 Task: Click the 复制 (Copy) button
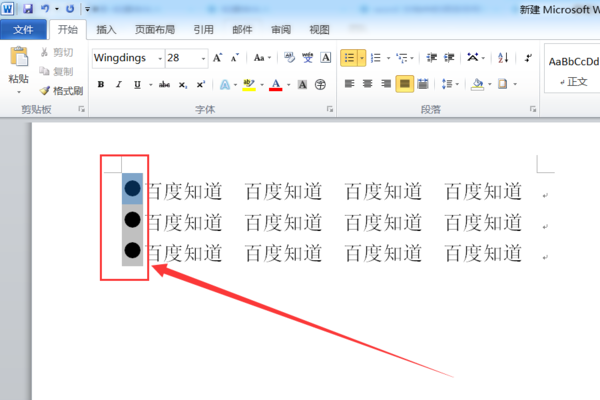click(x=57, y=71)
